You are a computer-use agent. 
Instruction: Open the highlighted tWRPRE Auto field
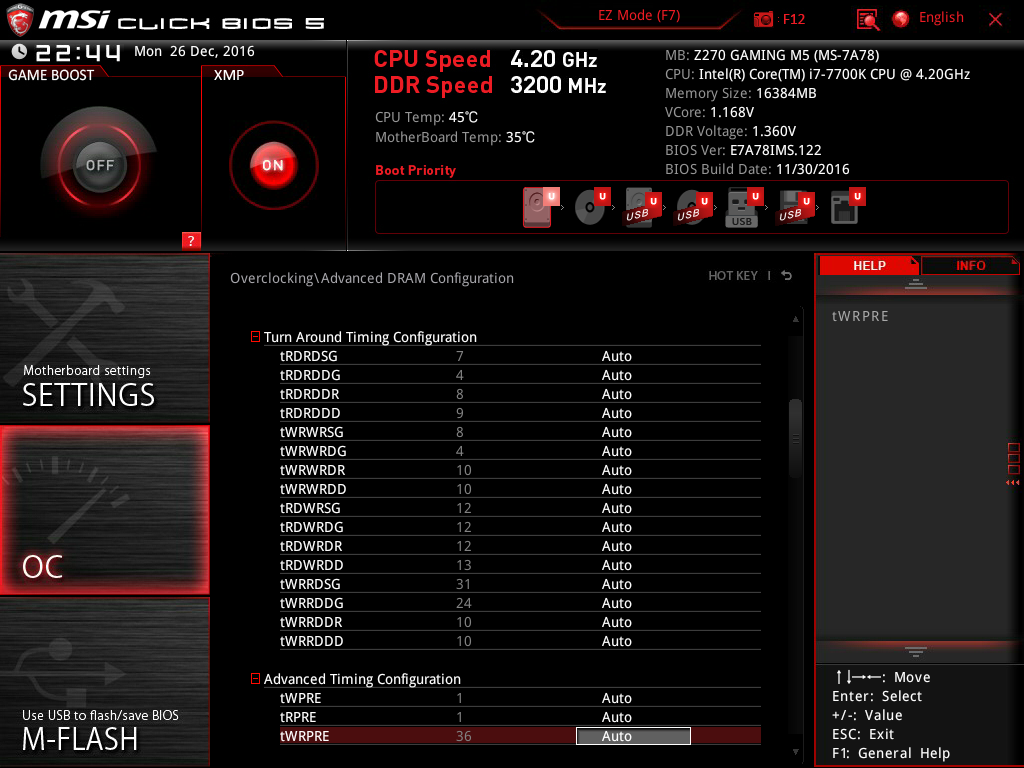633,736
